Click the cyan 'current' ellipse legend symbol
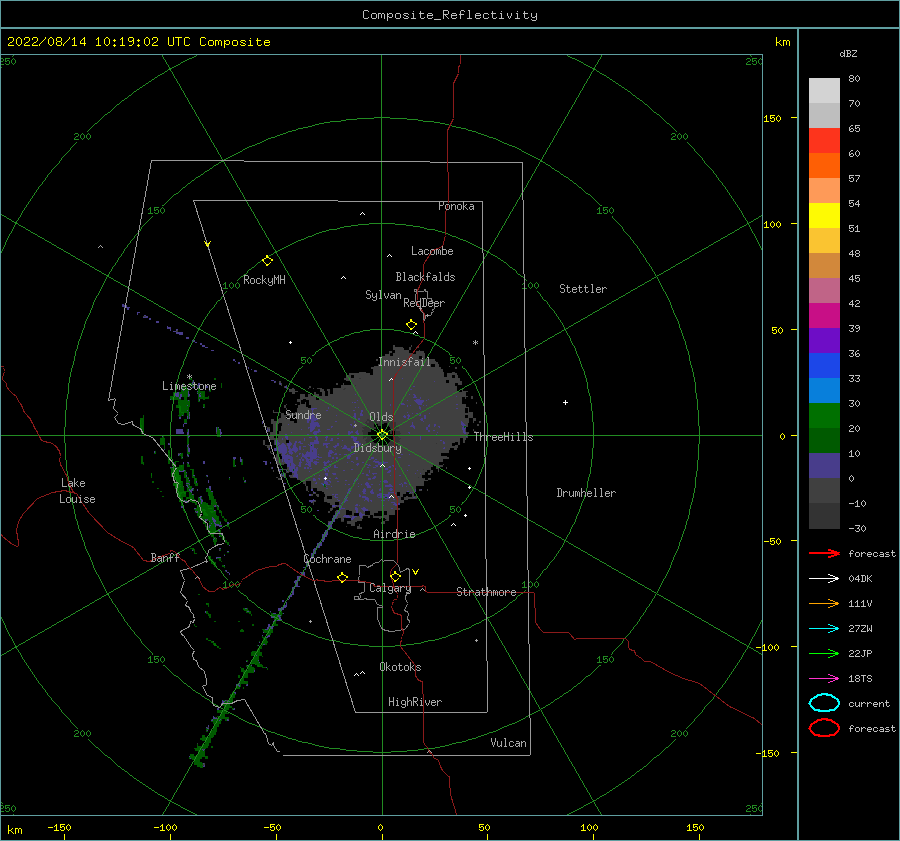This screenshot has width=900, height=841. [824, 703]
